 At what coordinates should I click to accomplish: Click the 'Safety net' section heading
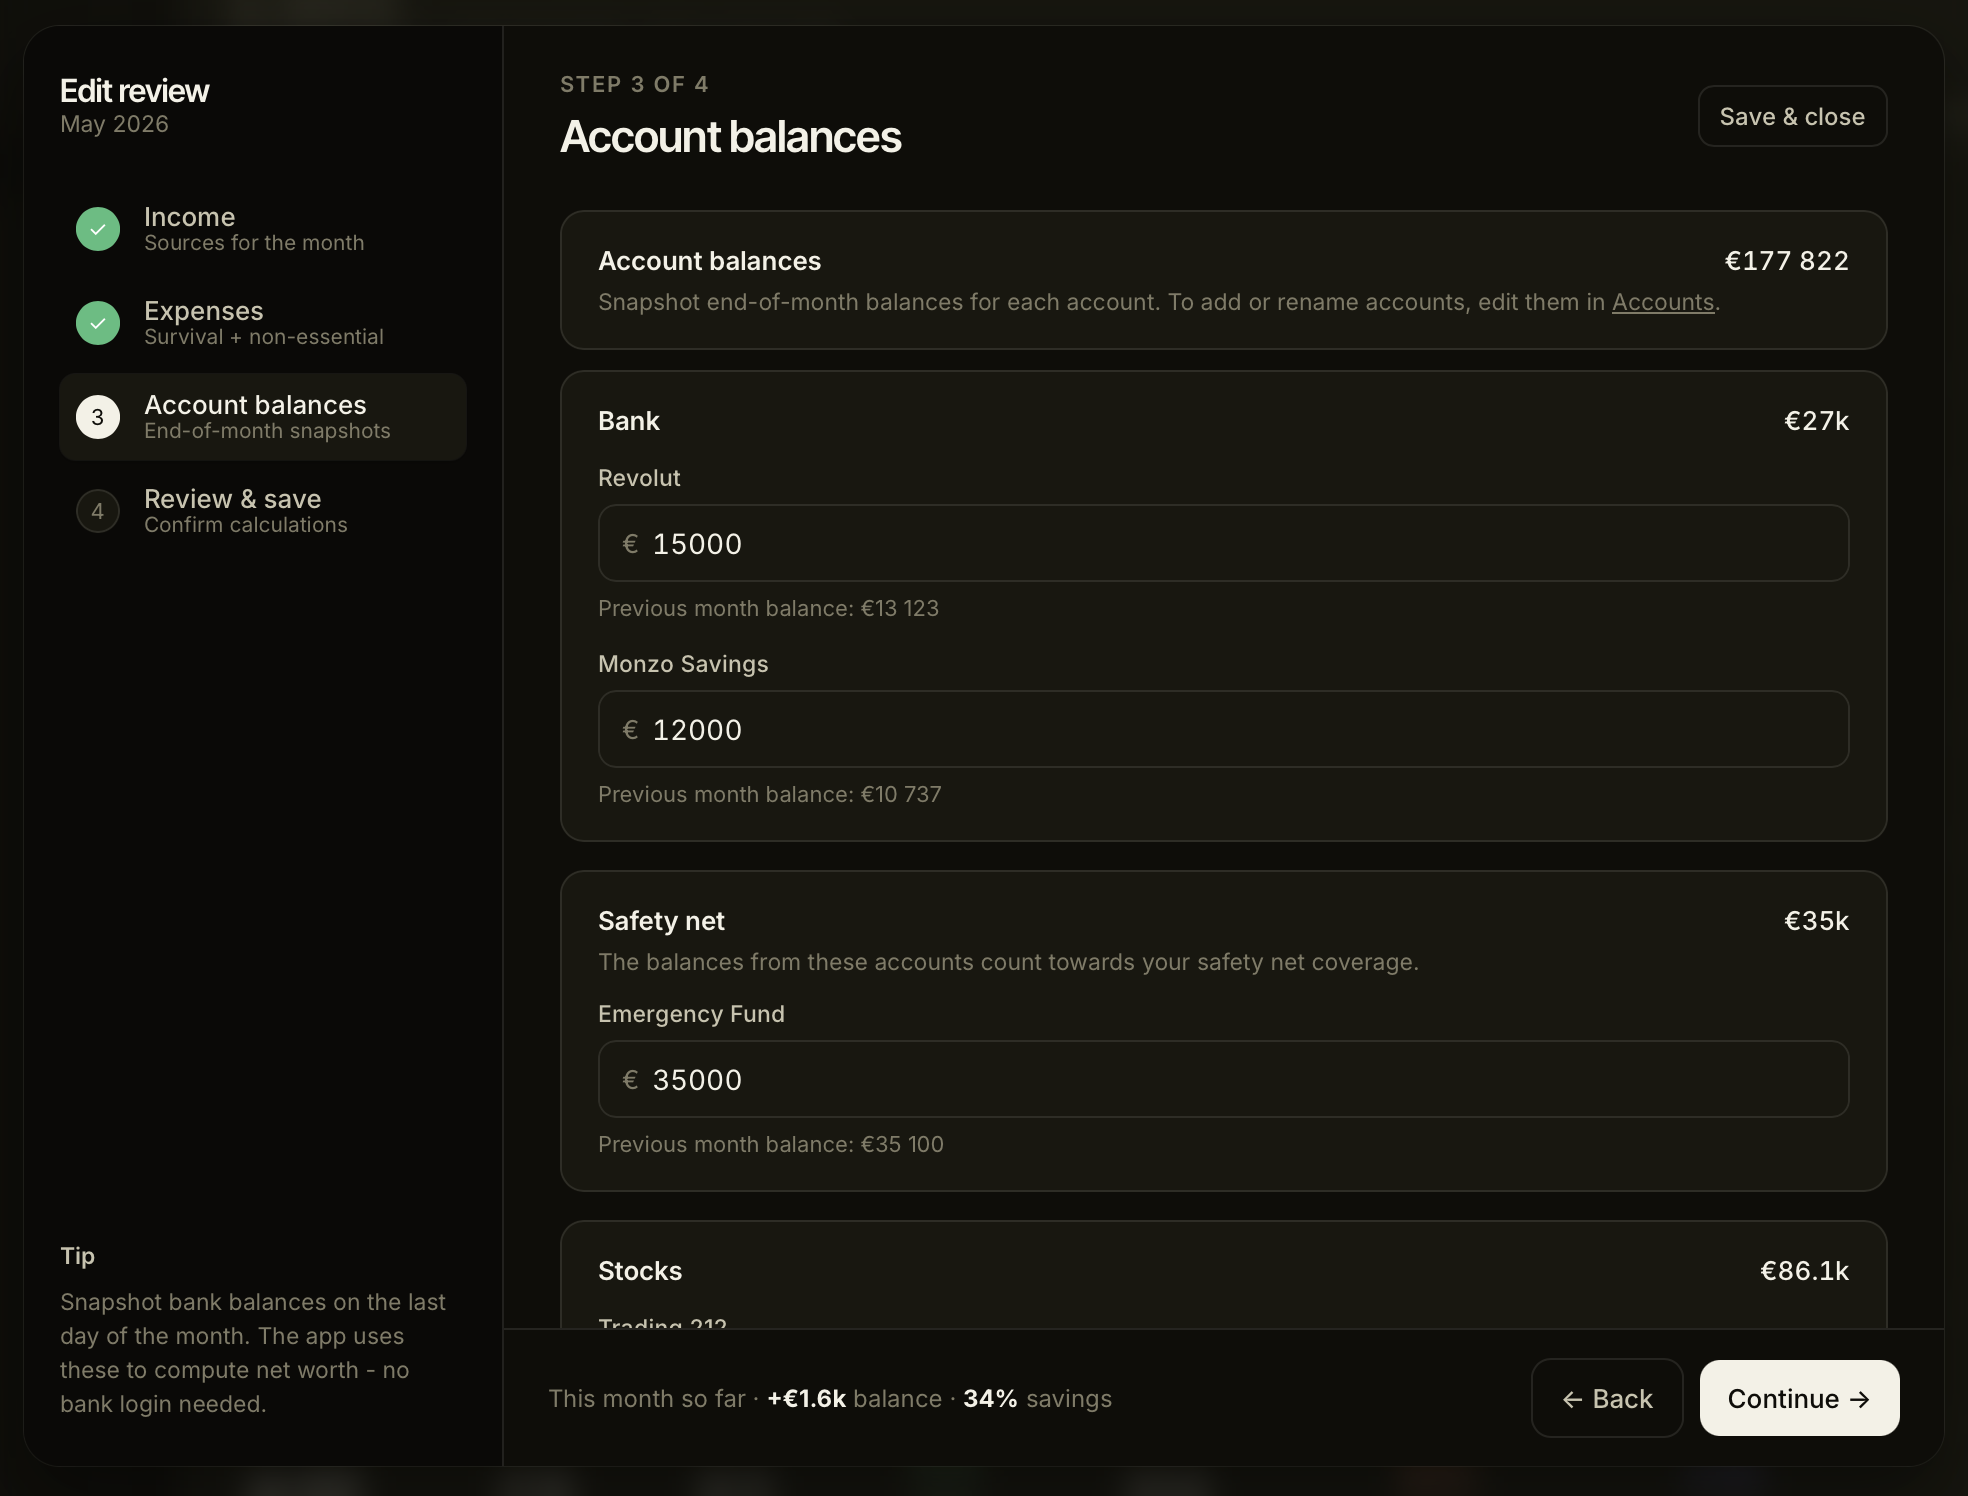click(661, 921)
